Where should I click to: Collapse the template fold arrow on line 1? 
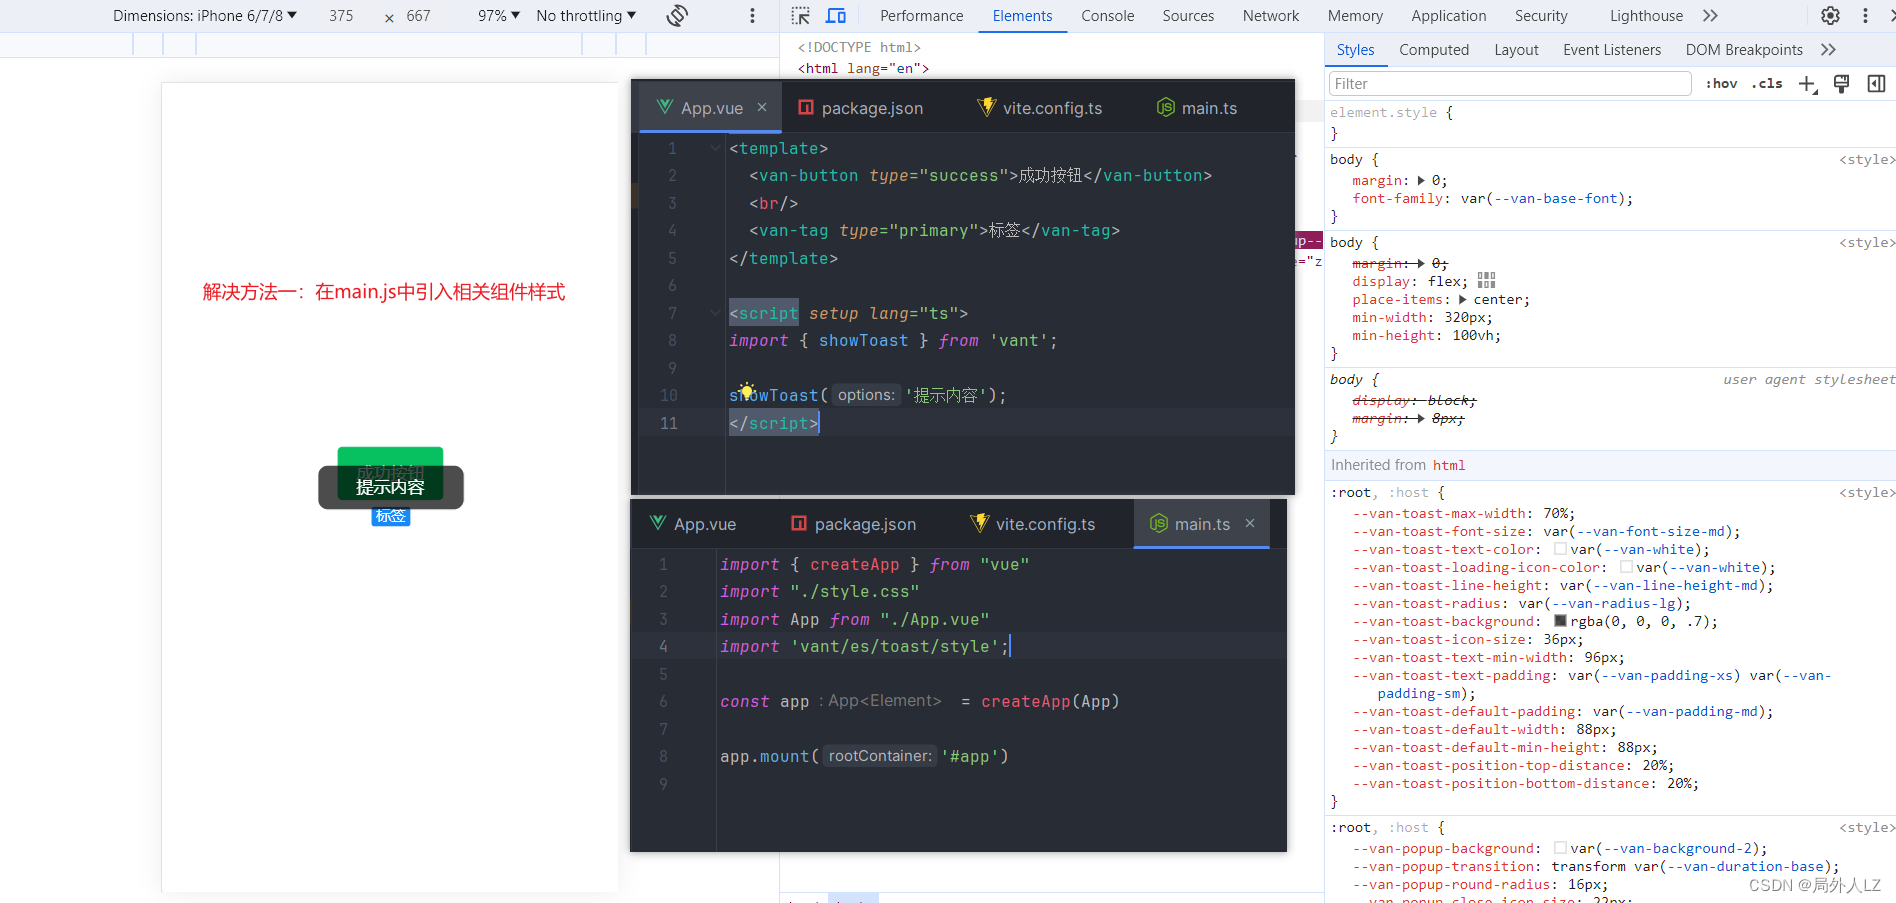715,148
